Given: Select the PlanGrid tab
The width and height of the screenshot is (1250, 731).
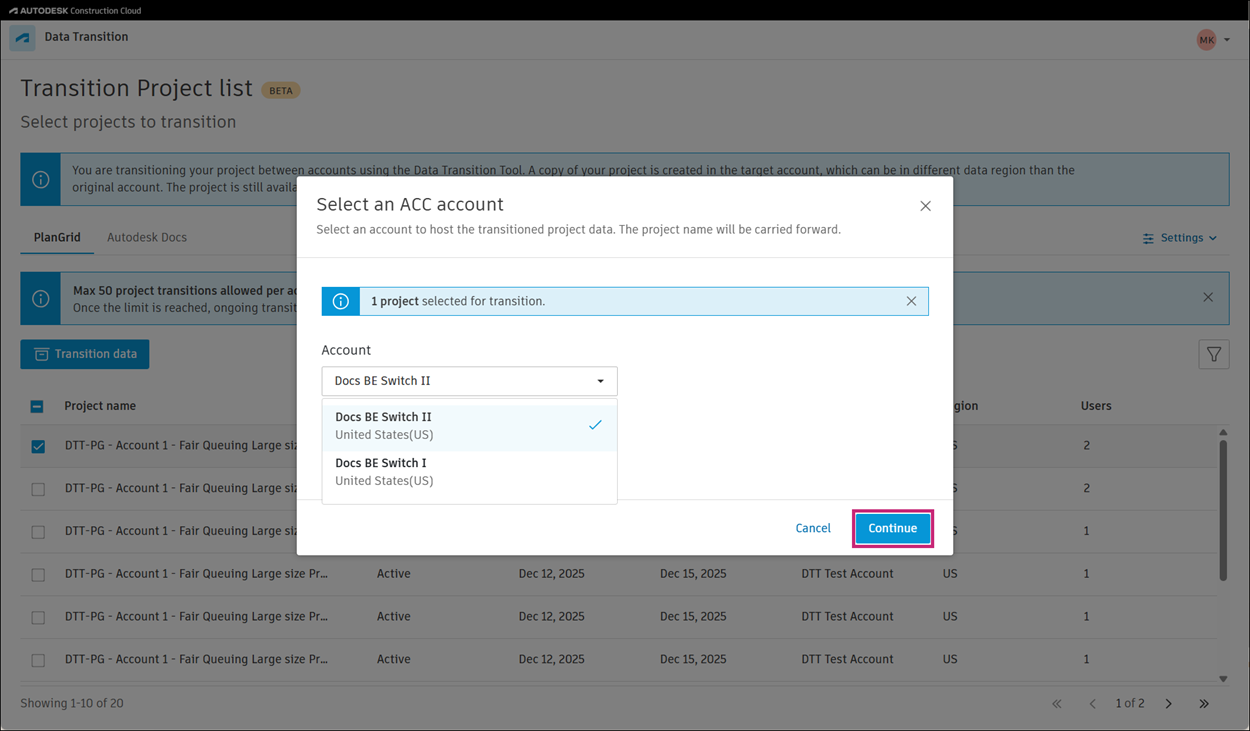Looking at the screenshot, I should coord(57,238).
